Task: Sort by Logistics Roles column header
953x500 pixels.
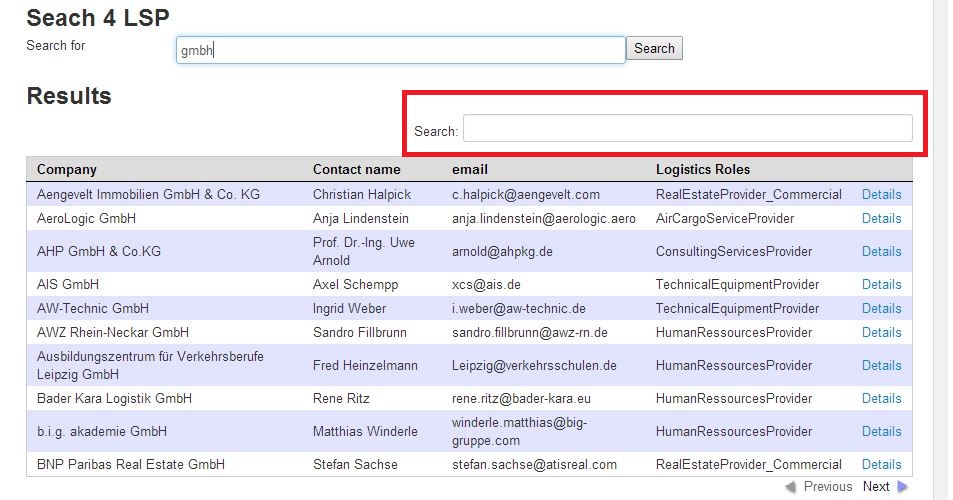Action: tap(703, 170)
